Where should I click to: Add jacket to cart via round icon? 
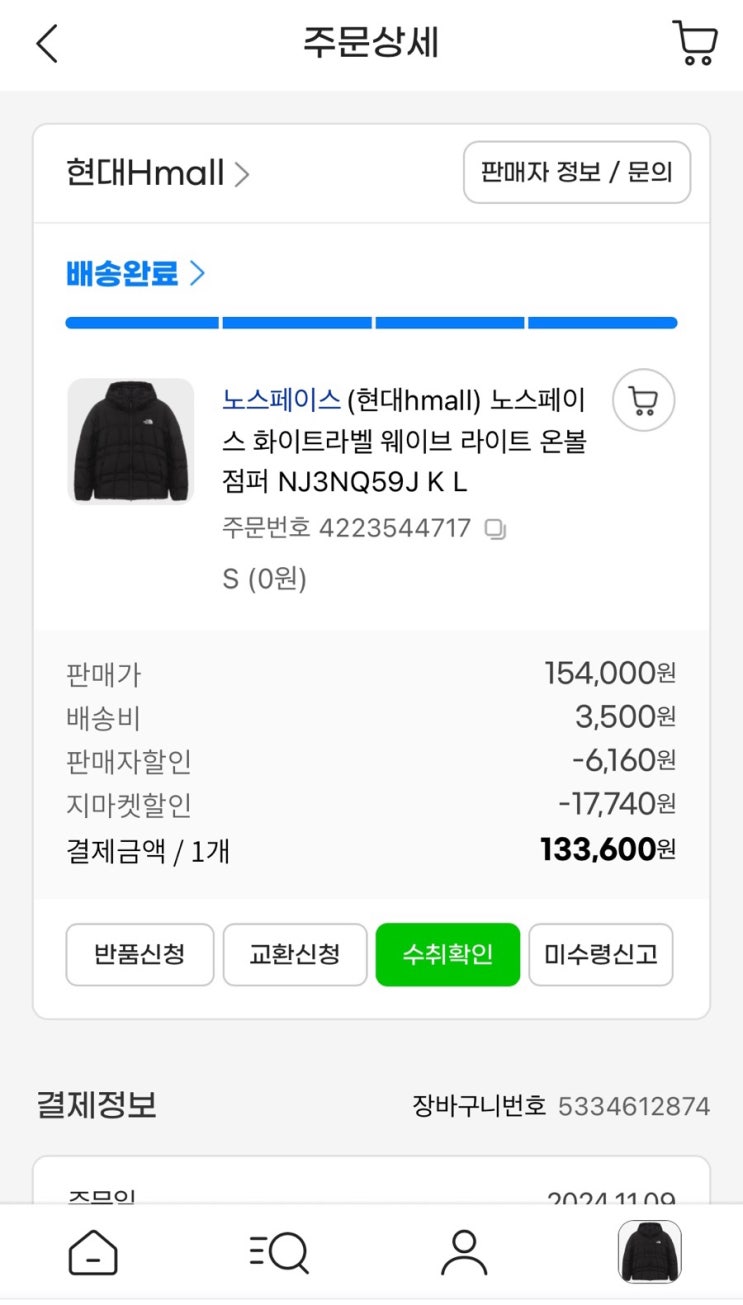(x=643, y=401)
